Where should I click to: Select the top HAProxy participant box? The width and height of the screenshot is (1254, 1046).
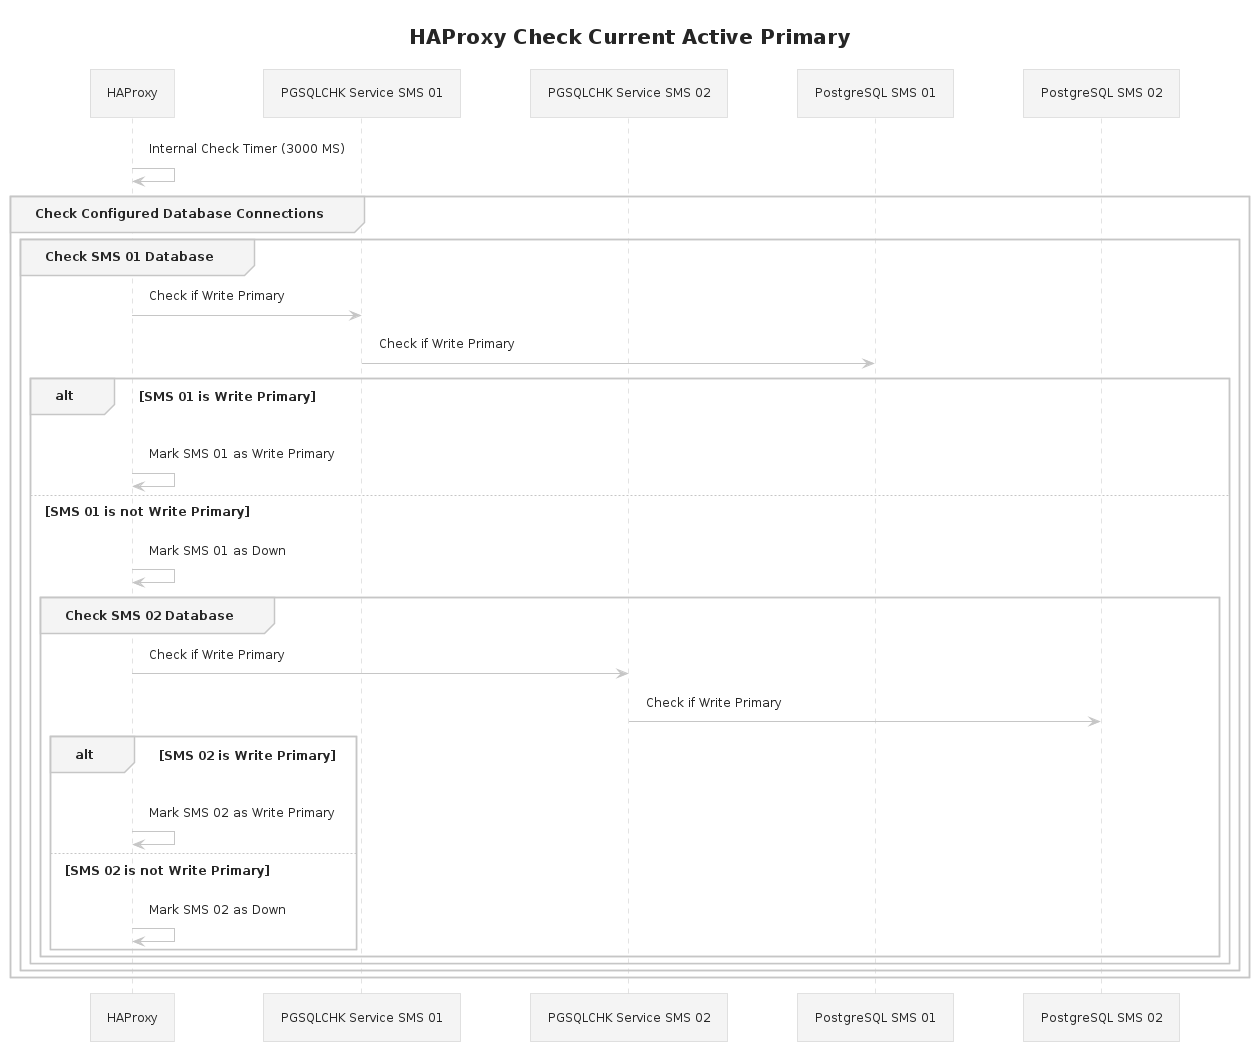pyautogui.click(x=132, y=93)
